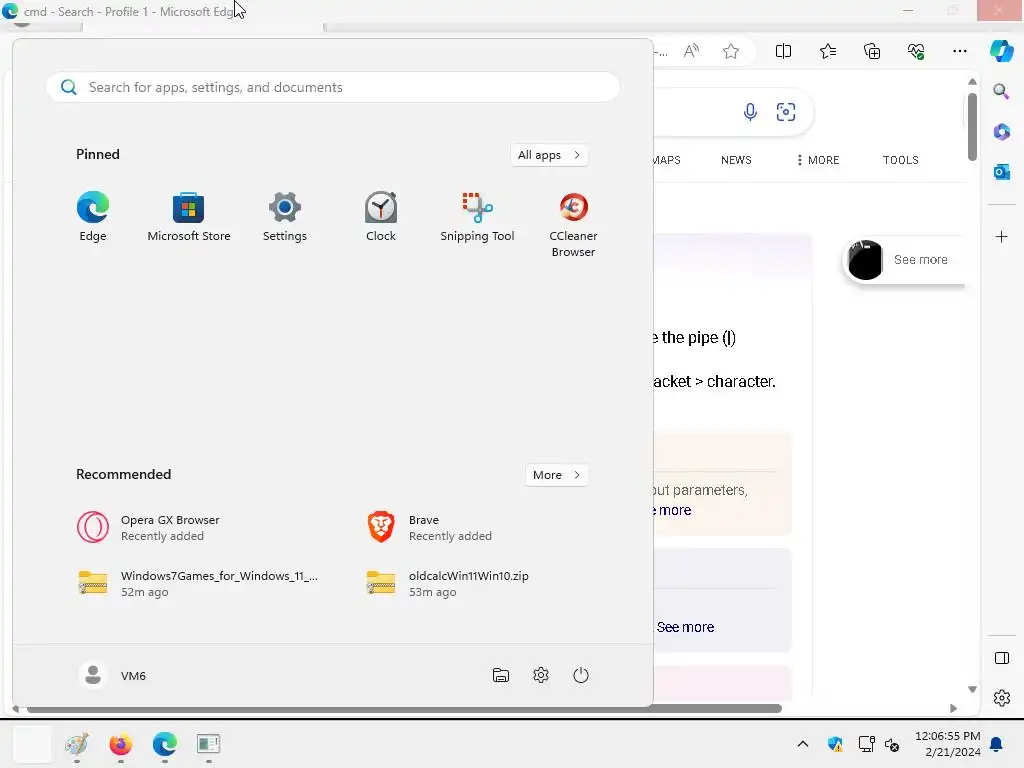Switch to MAPS search tab
Screen dimensions: 1024x768
click(667, 160)
